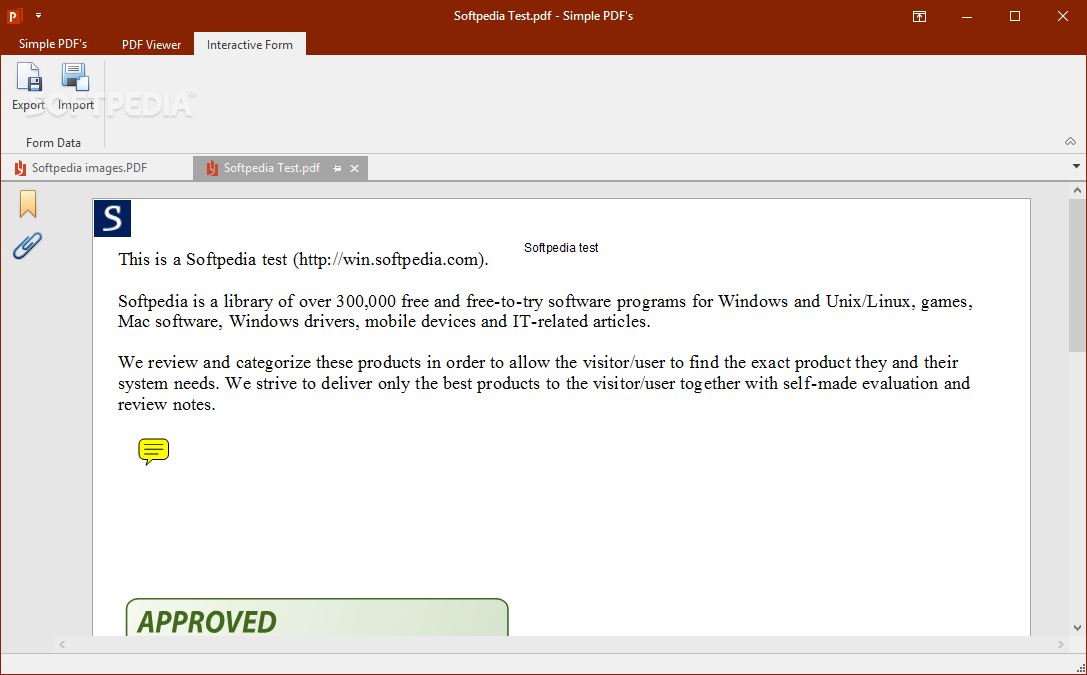
Task: Open the attachments paperclip icon
Action: click(x=28, y=245)
